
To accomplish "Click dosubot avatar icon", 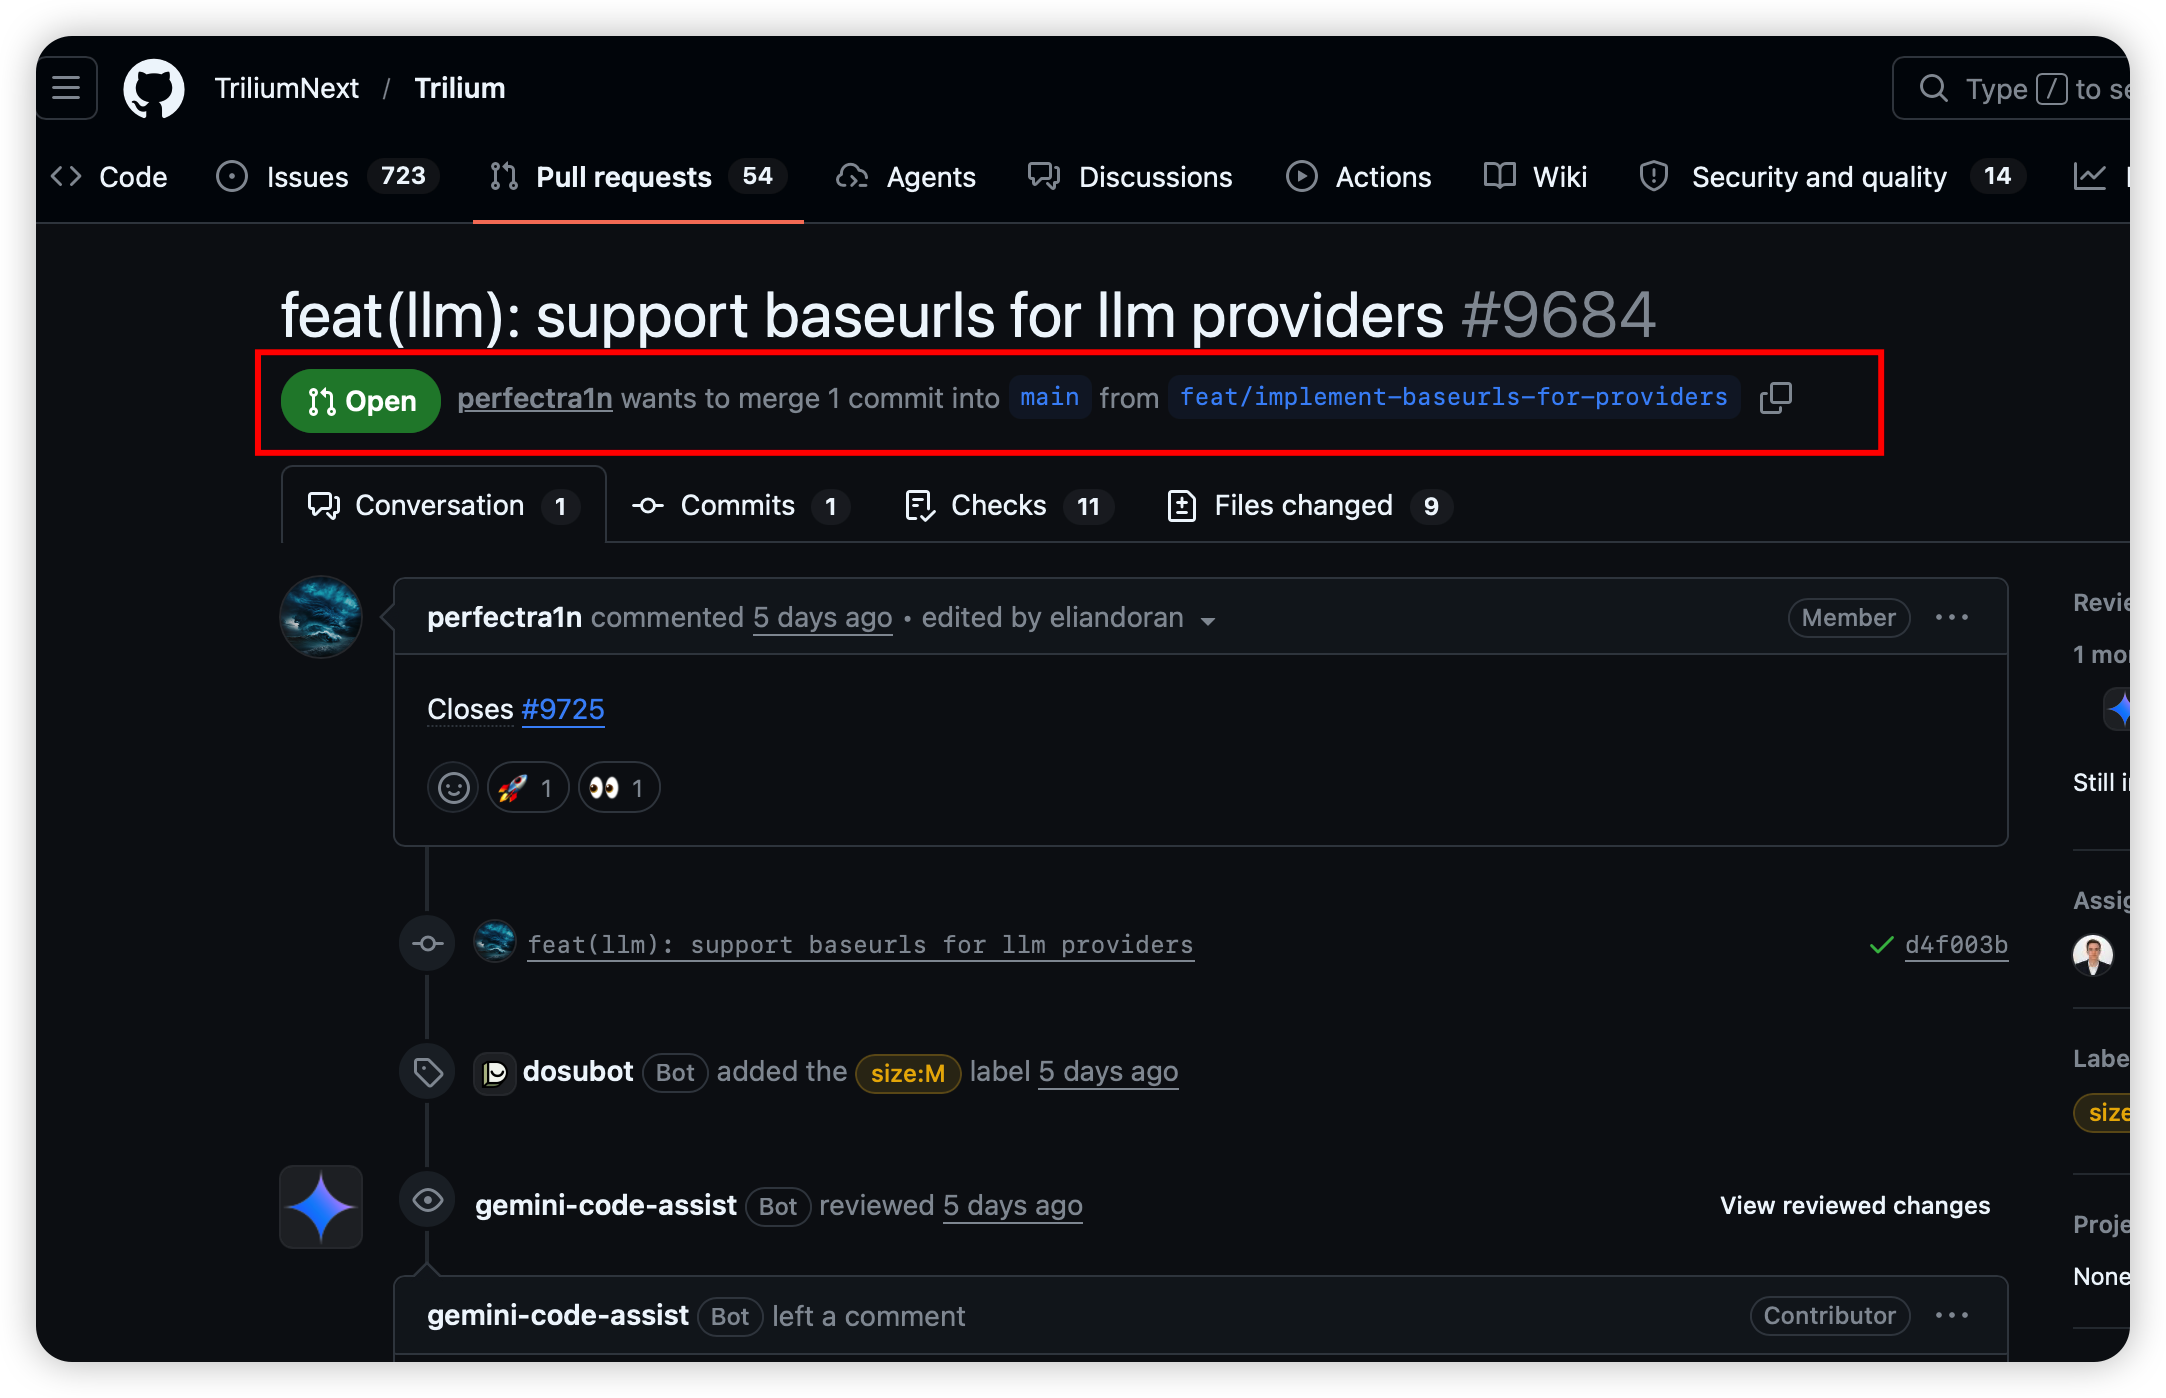I will coord(495,1073).
